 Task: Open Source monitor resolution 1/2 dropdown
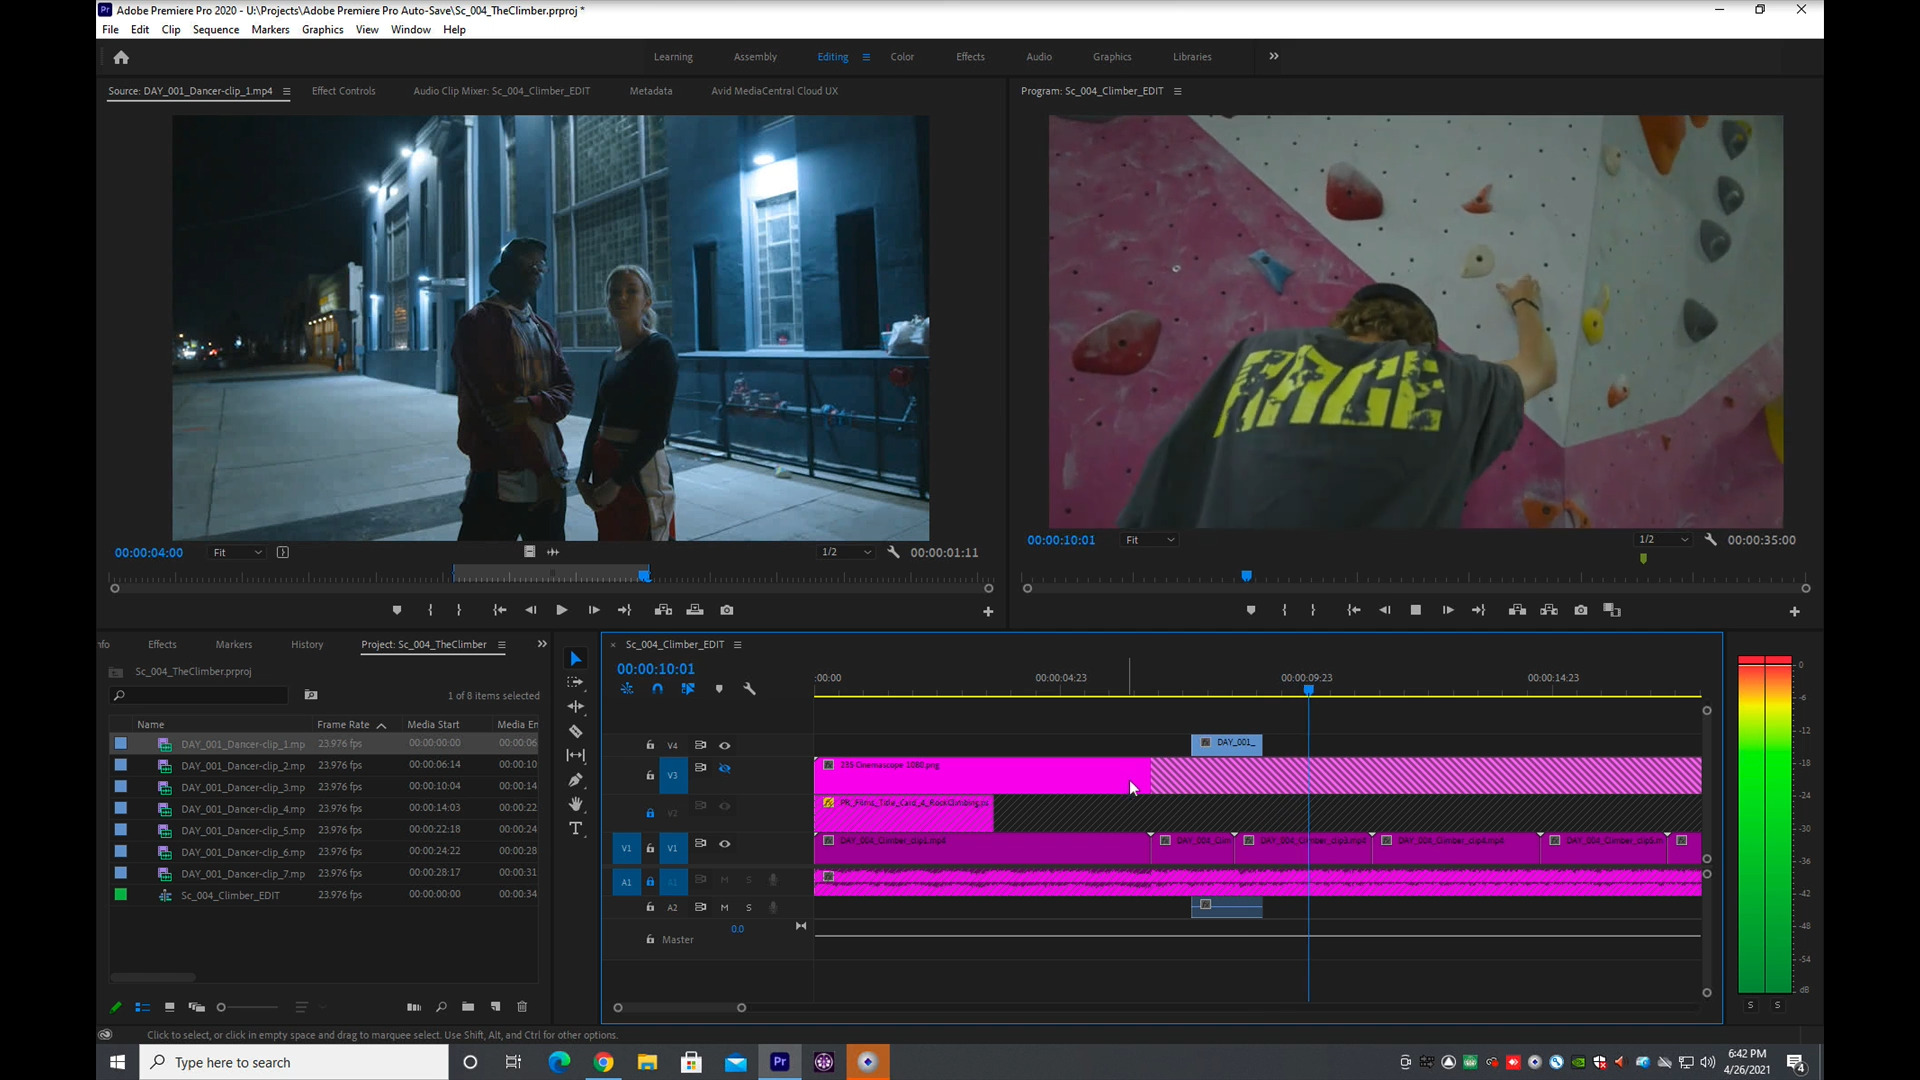[846, 552]
